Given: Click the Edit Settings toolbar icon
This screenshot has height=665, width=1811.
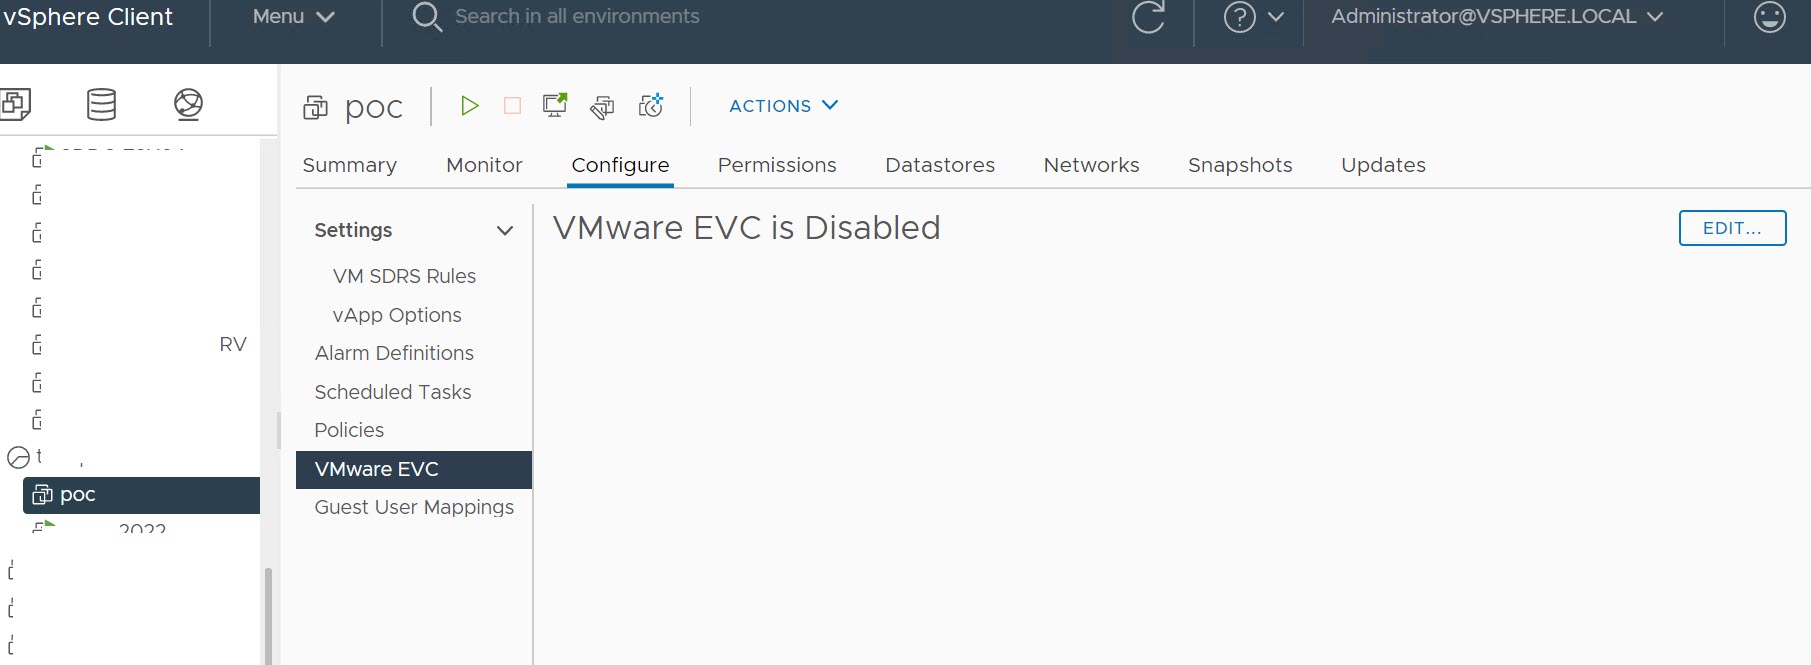Looking at the screenshot, I should click(602, 107).
